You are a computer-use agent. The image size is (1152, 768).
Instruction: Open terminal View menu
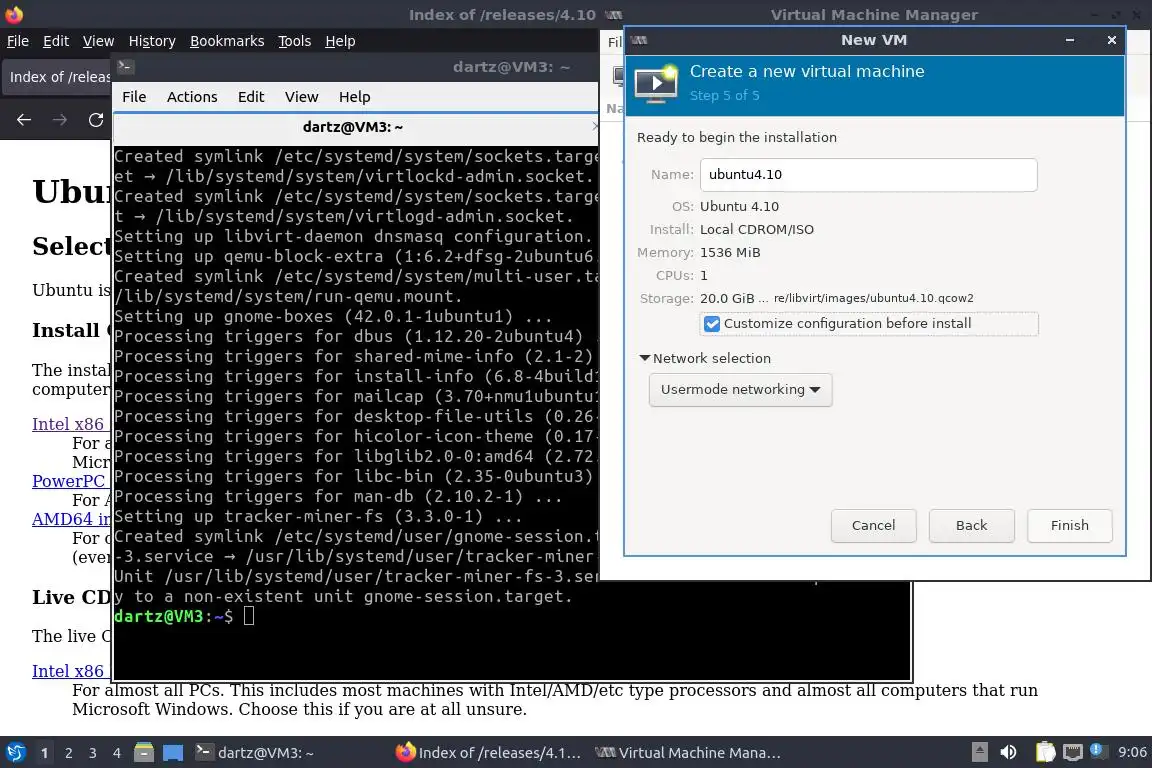point(301,97)
